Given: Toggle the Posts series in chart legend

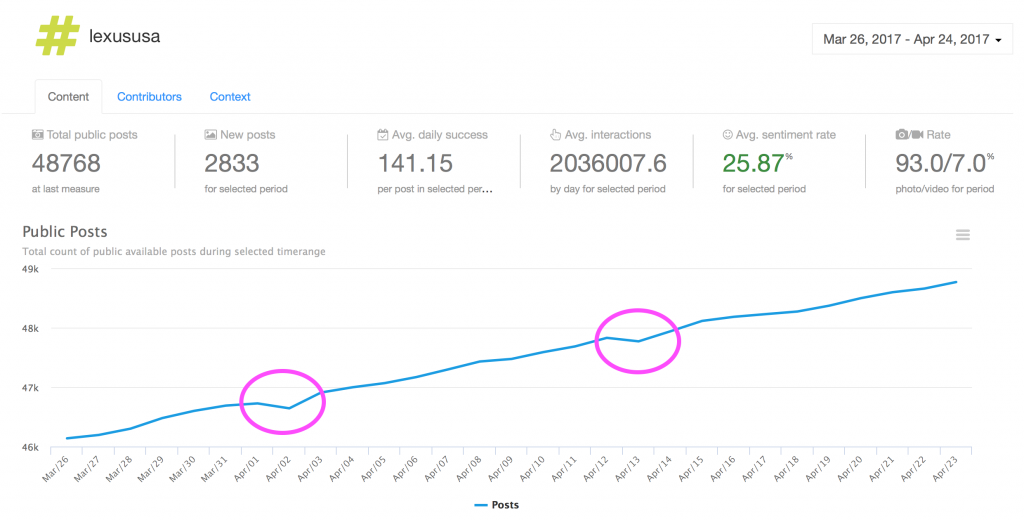Looking at the screenshot, I should tap(496, 505).
